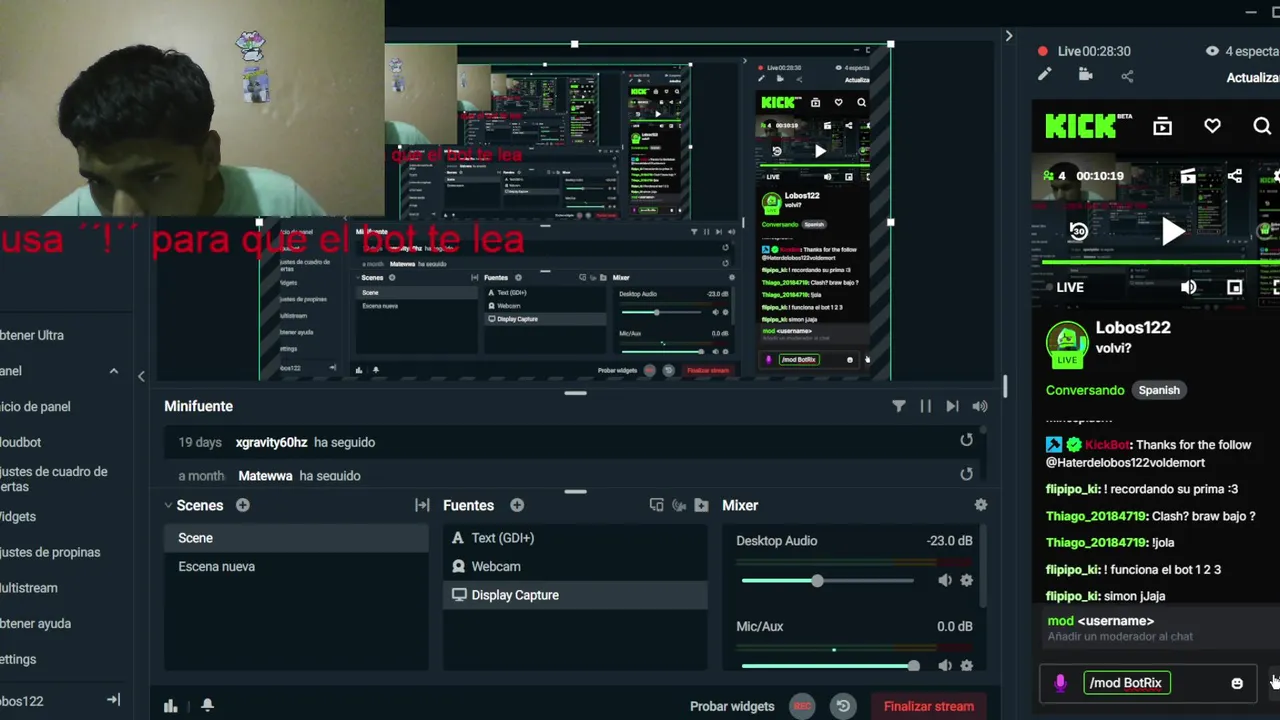Toggle the Kick player volume
The image size is (1280, 720).
[1188, 287]
